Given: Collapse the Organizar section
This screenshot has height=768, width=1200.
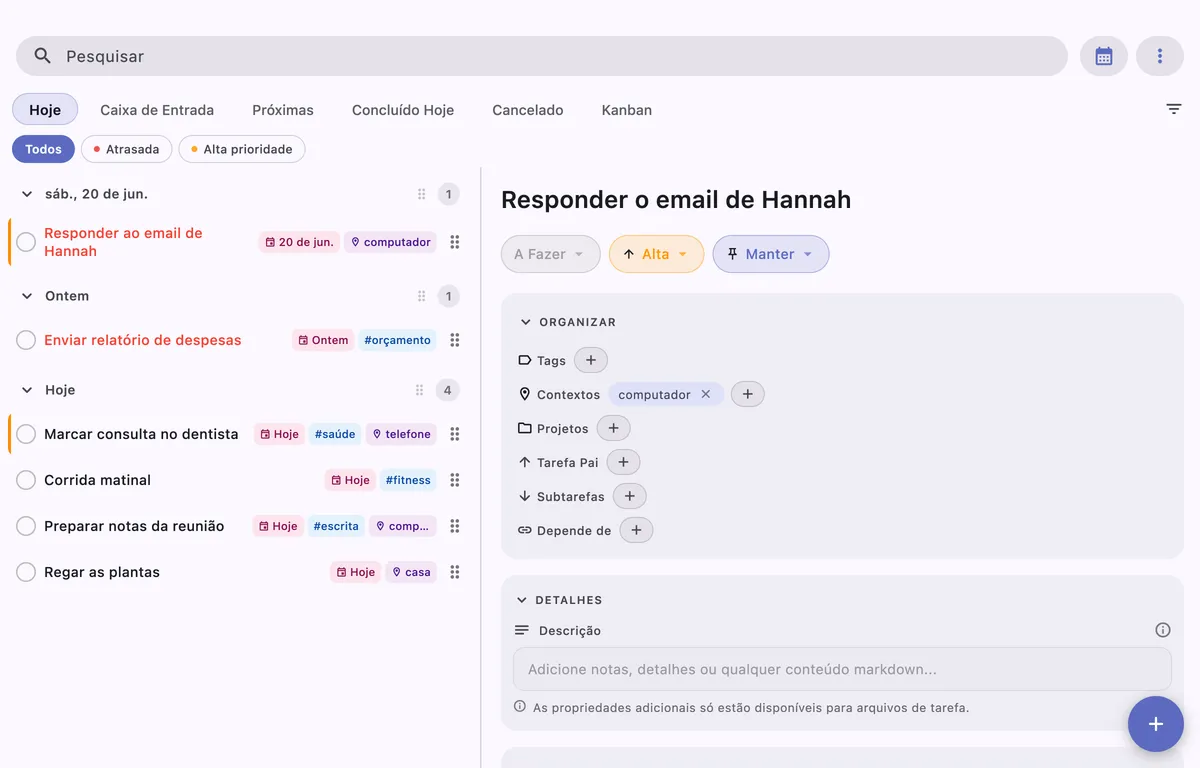Looking at the screenshot, I should coord(568,322).
